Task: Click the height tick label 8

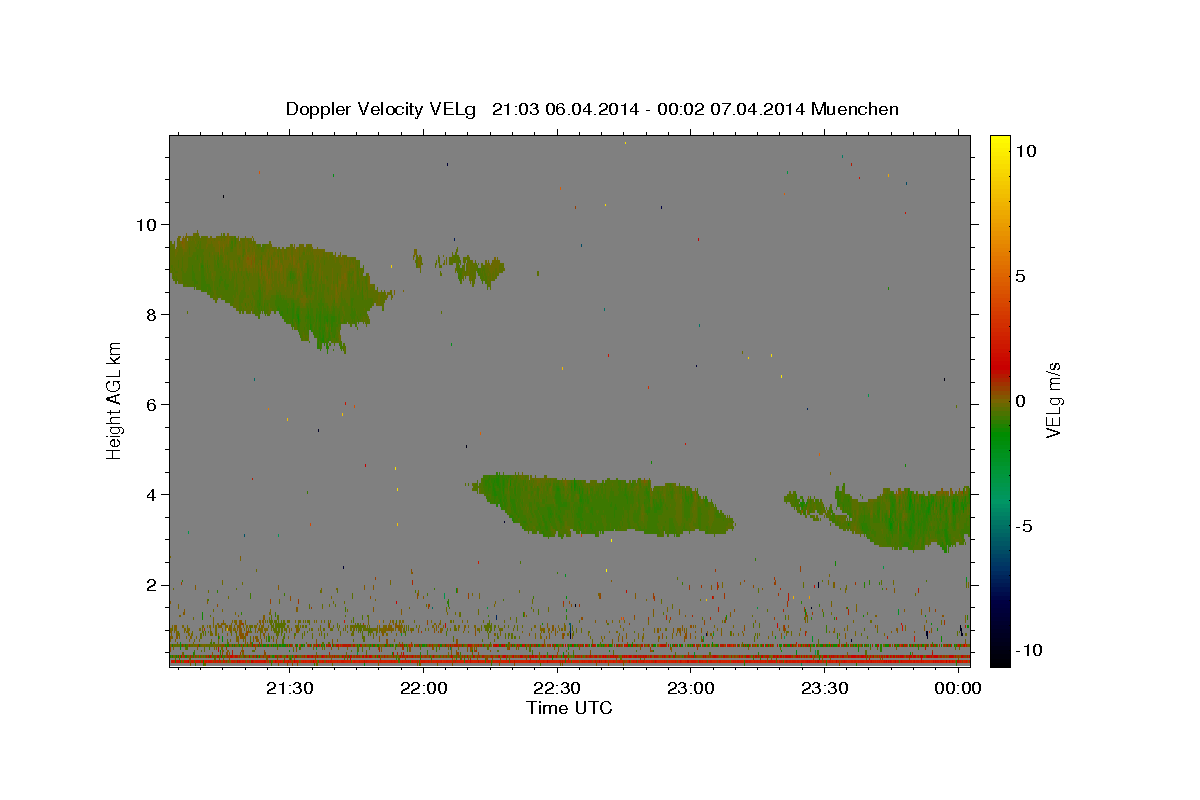Action: [153, 314]
